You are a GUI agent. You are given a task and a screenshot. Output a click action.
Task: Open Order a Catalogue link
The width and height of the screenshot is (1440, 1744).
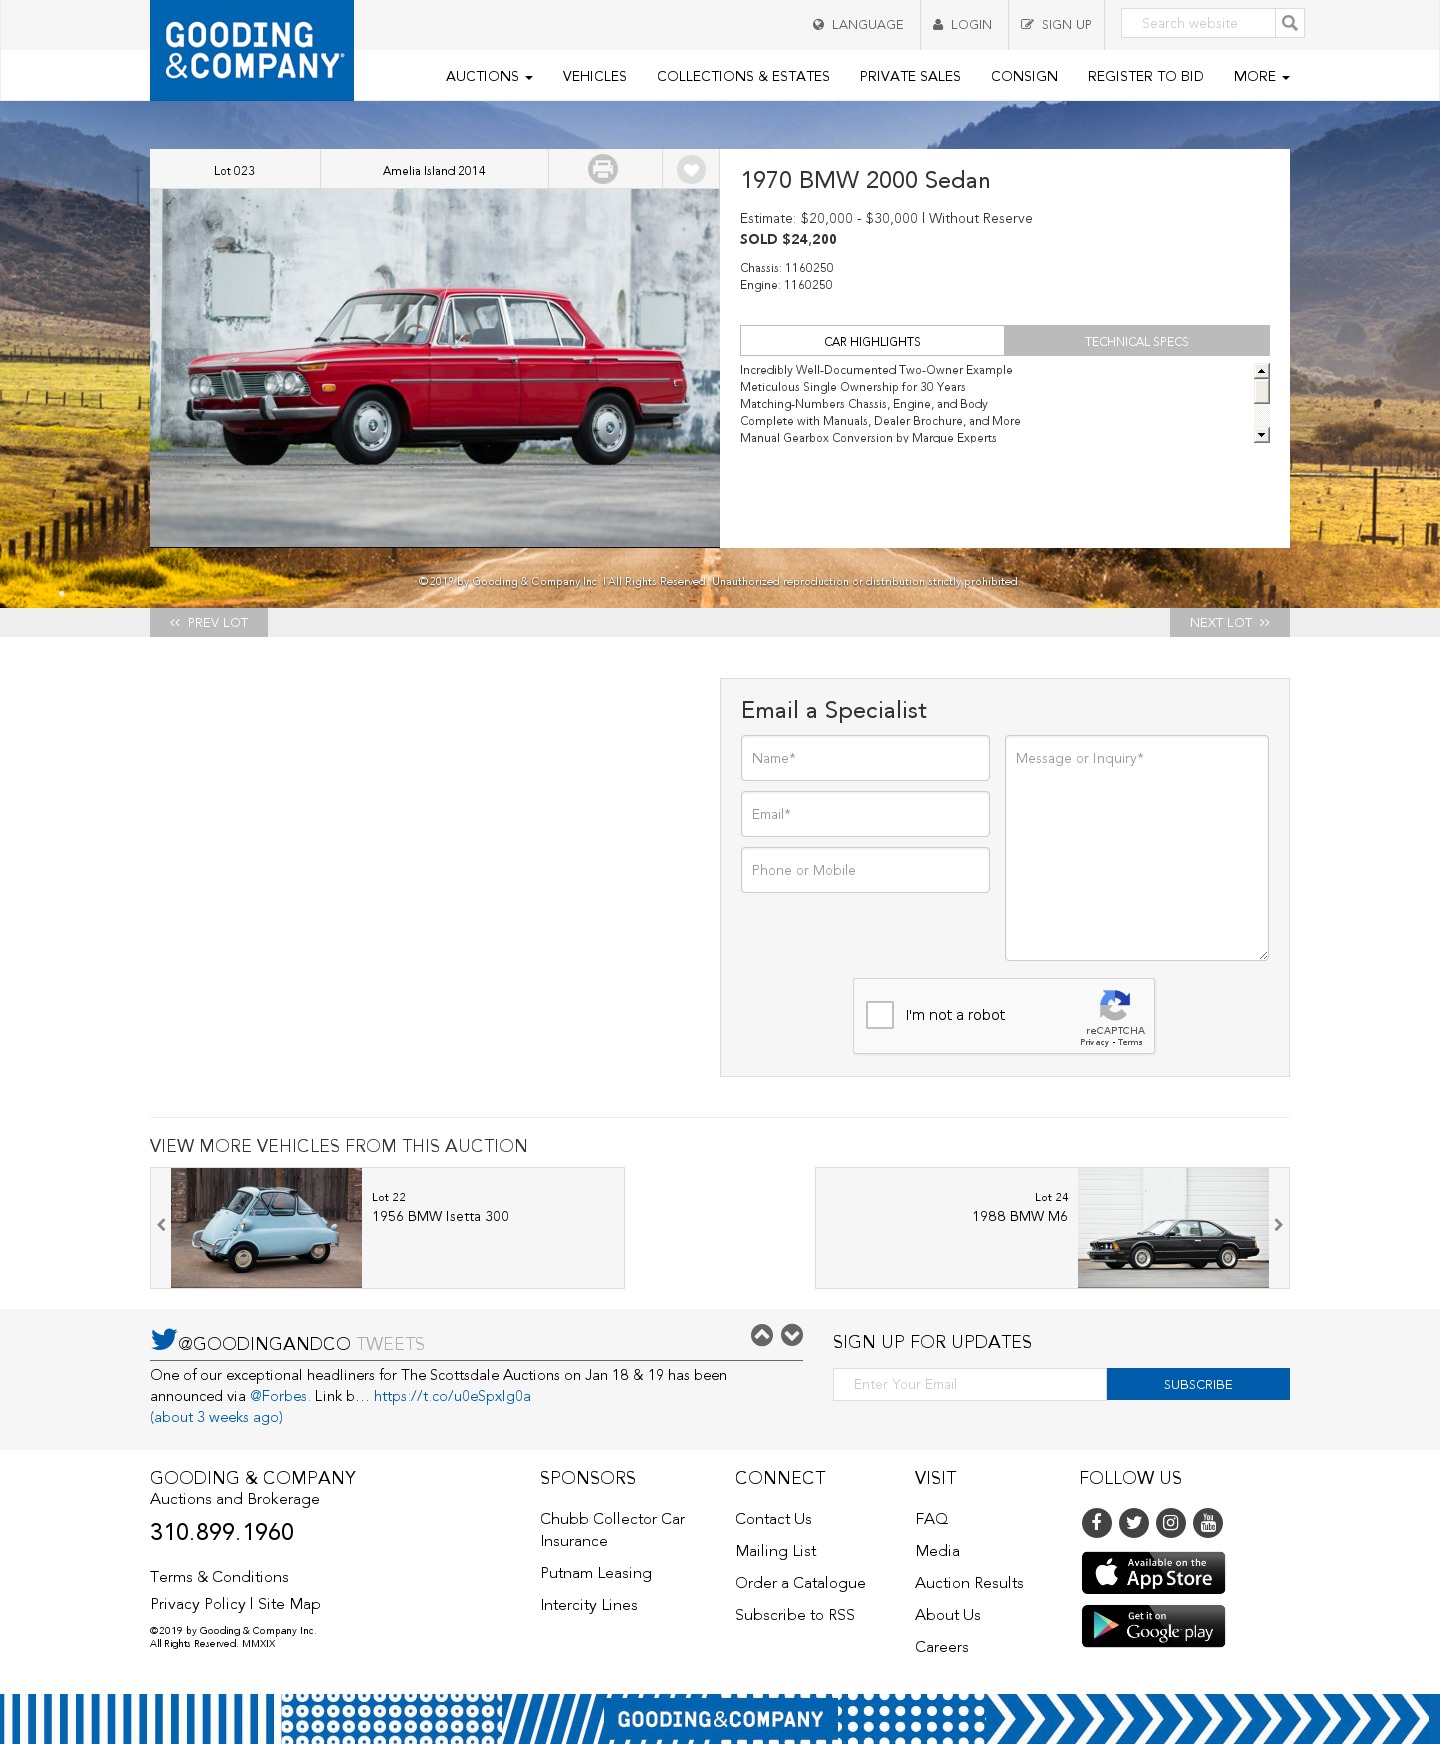tap(800, 1582)
